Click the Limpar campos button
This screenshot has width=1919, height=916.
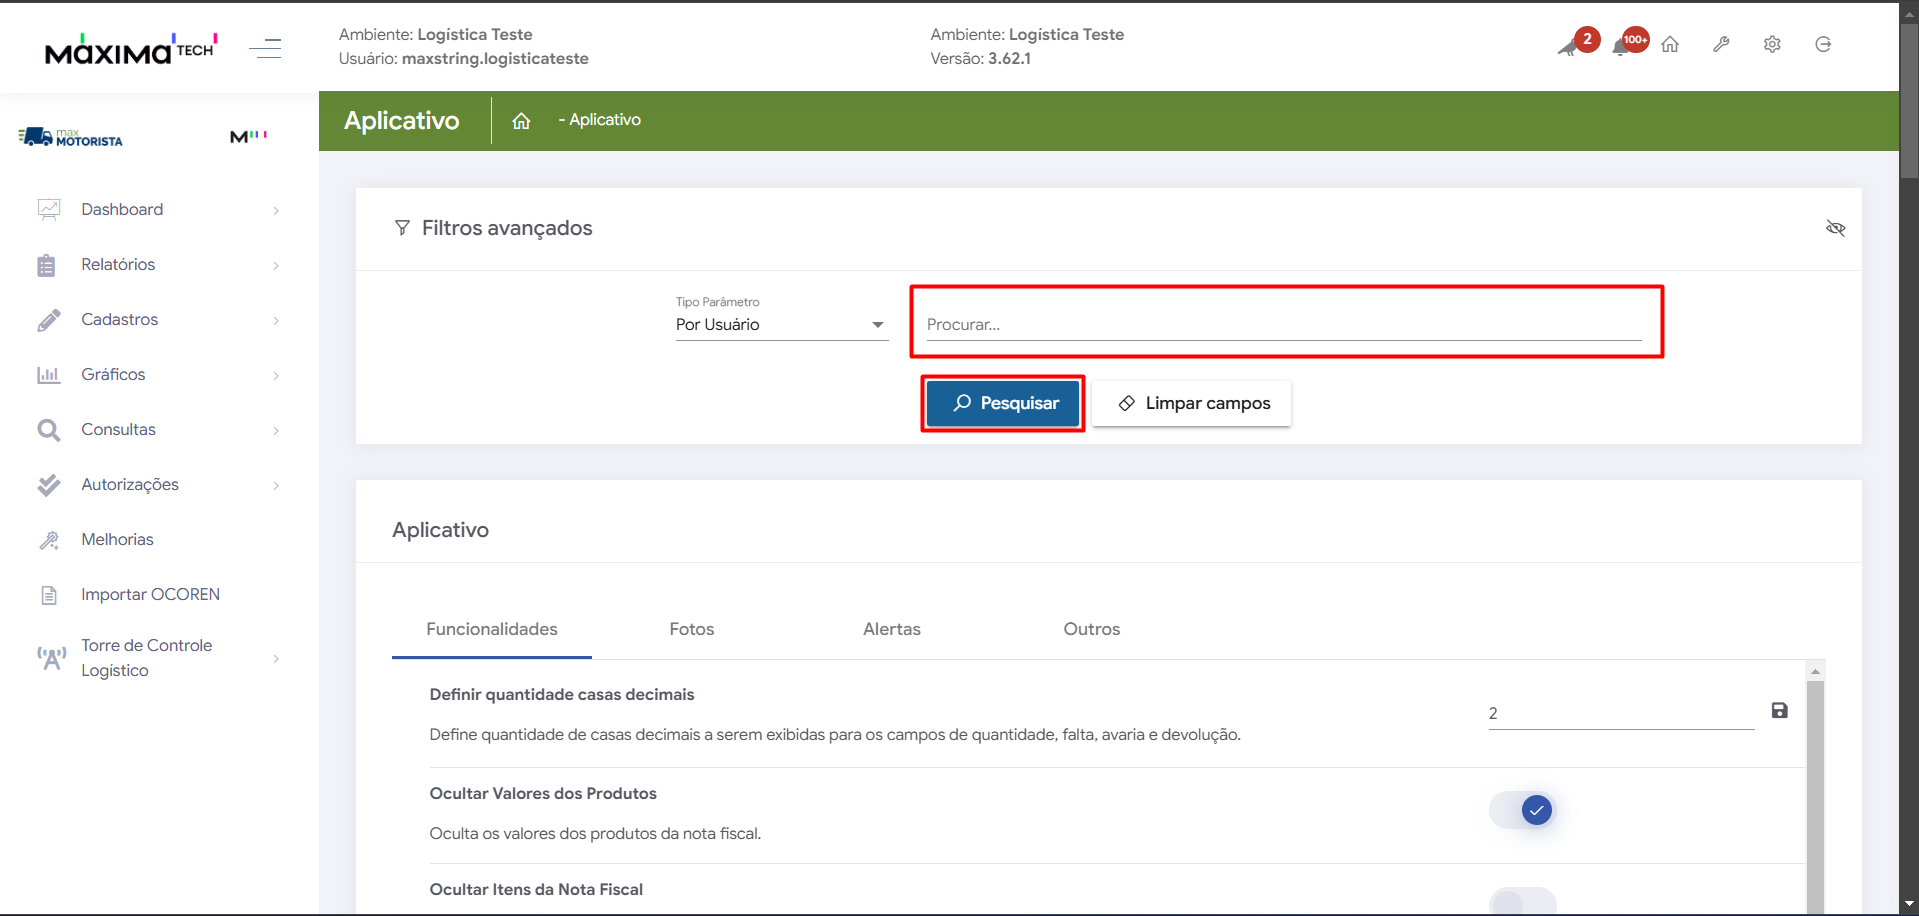[1192, 404]
